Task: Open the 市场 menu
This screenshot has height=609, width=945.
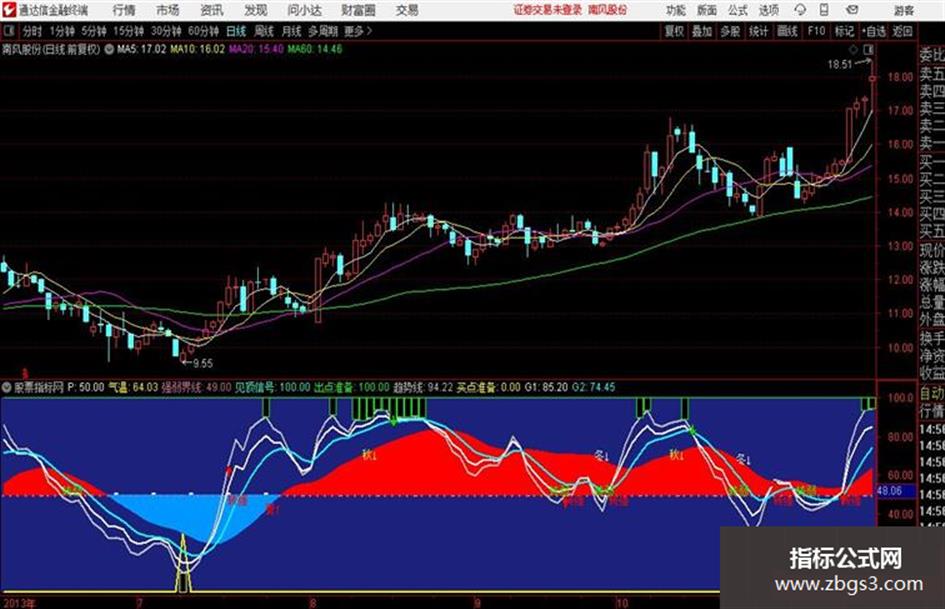Action: click(168, 10)
